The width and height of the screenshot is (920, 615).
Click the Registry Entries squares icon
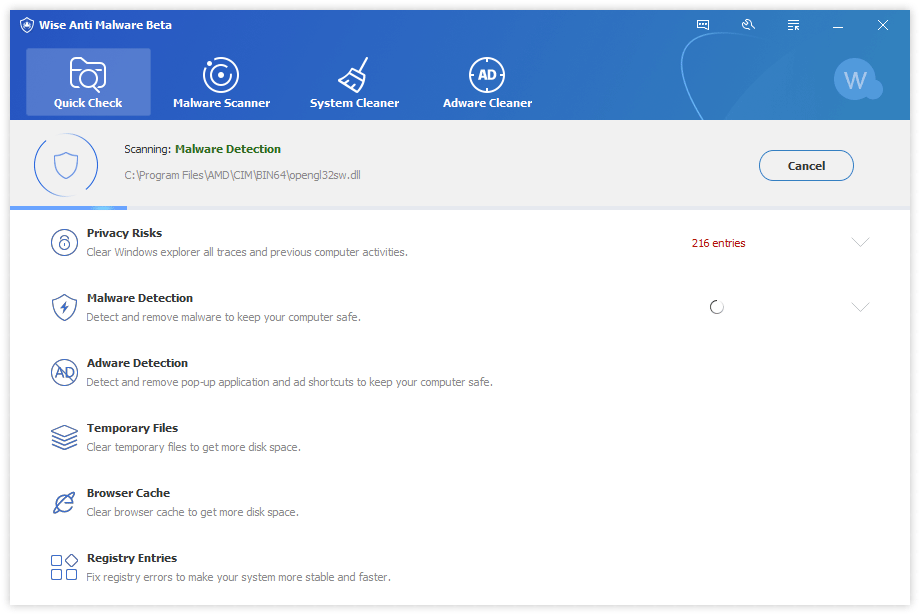point(64,567)
